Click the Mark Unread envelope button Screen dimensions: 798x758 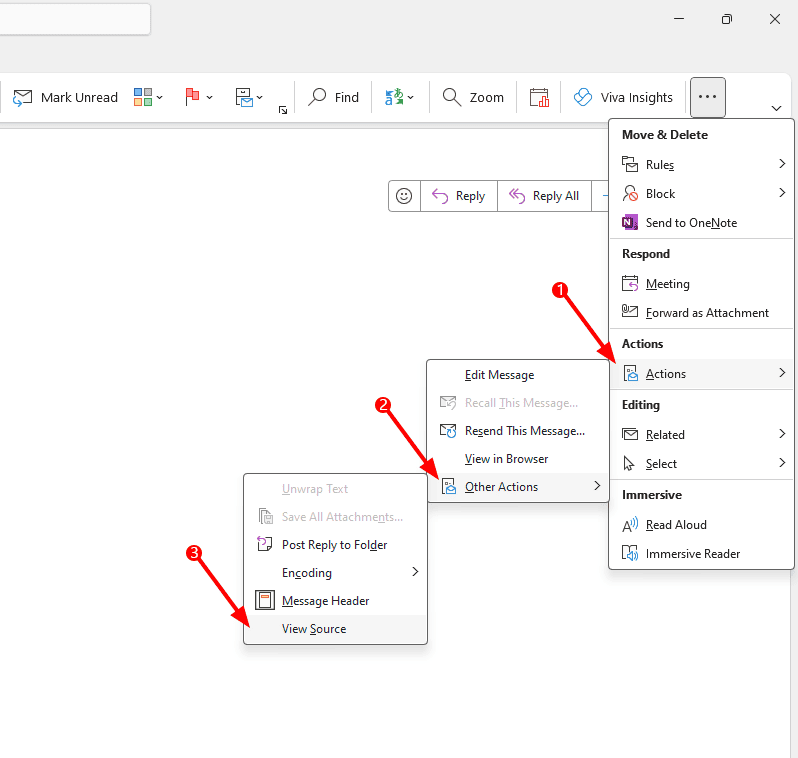click(x=65, y=97)
